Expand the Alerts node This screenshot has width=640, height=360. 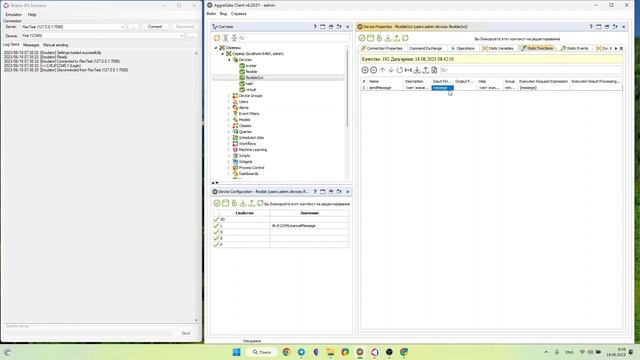(x=229, y=108)
